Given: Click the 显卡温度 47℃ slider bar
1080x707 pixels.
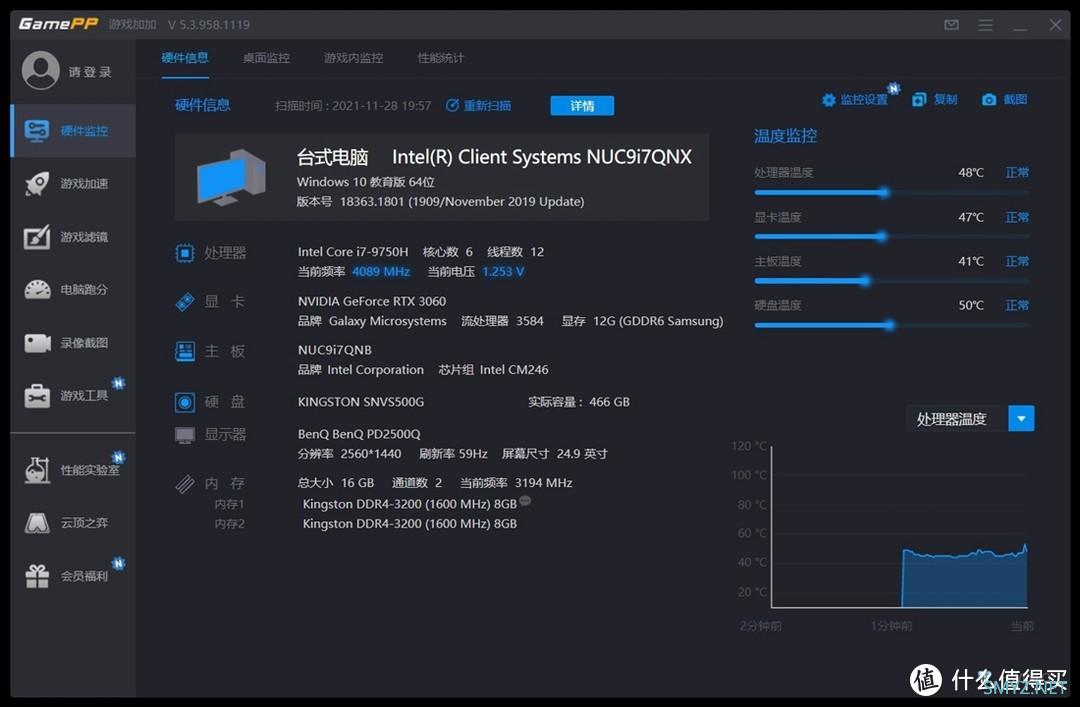Looking at the screenshot, I should pyautogui.click(x=891, y=237).
